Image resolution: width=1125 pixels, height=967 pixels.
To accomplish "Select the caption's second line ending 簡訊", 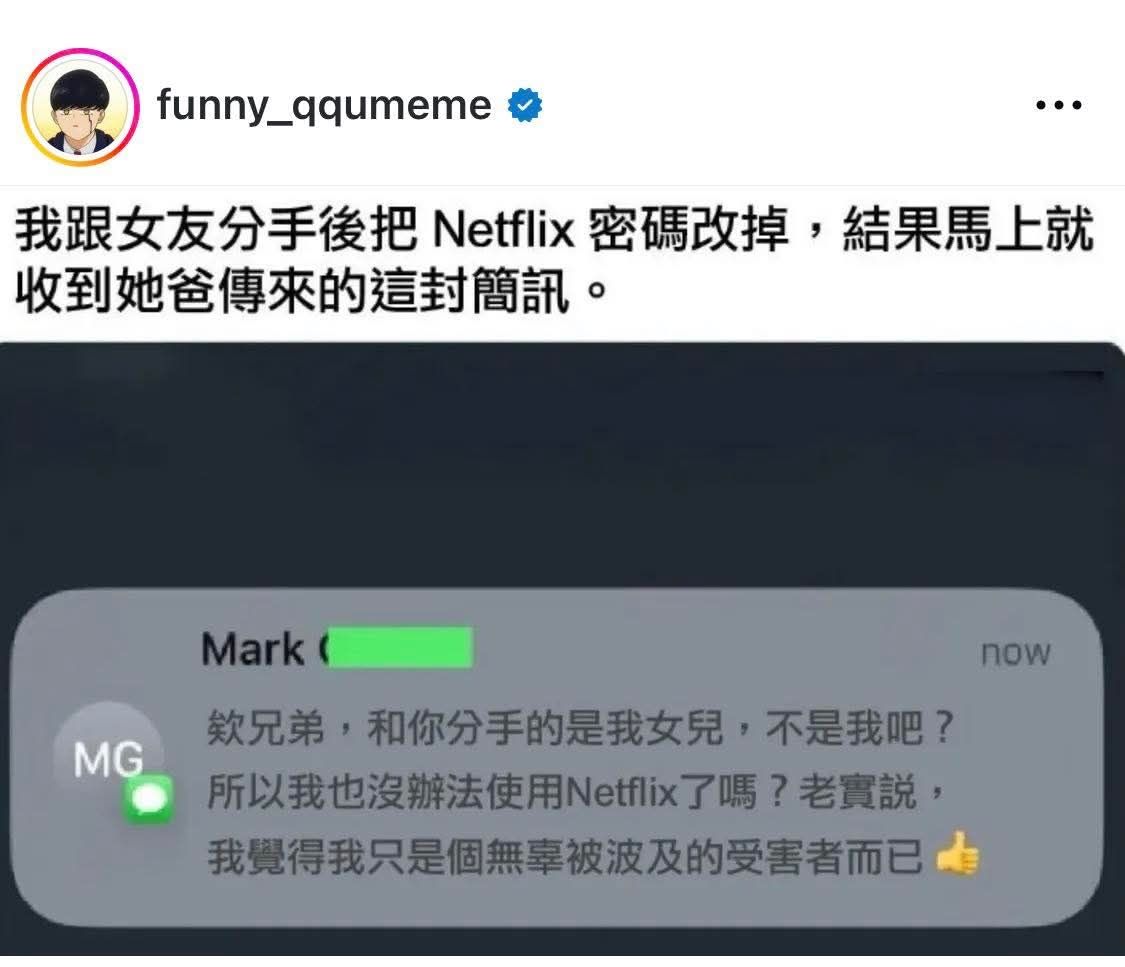I will coord(312,291).
